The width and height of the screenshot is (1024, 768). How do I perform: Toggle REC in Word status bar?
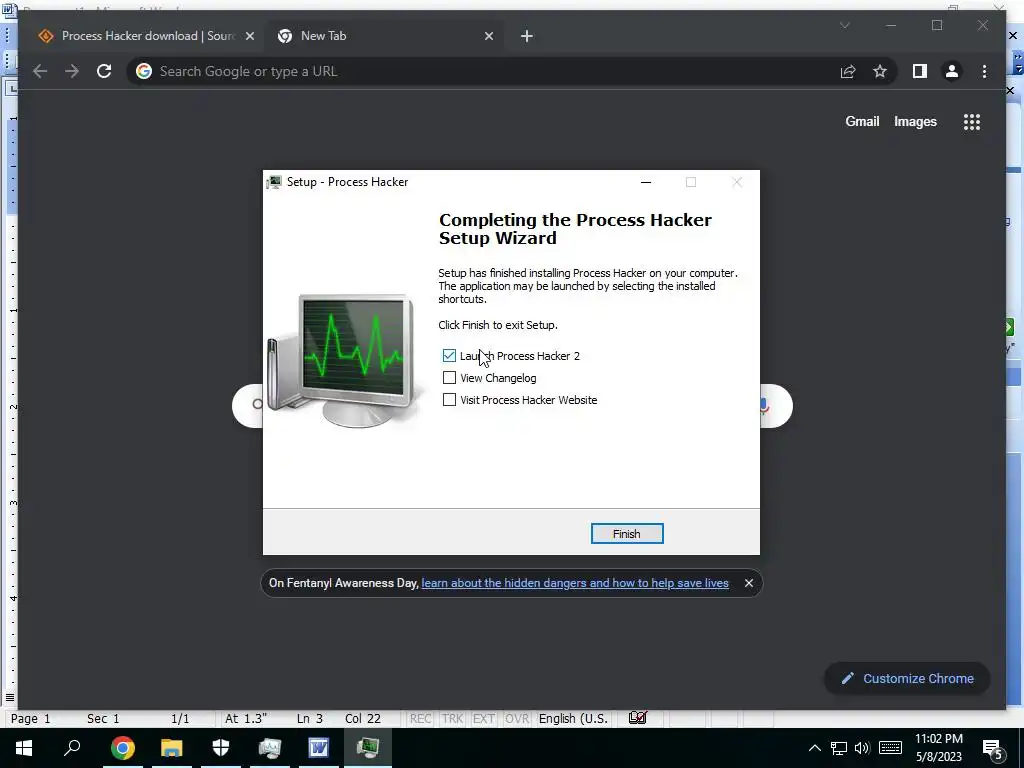click(421, 718)
